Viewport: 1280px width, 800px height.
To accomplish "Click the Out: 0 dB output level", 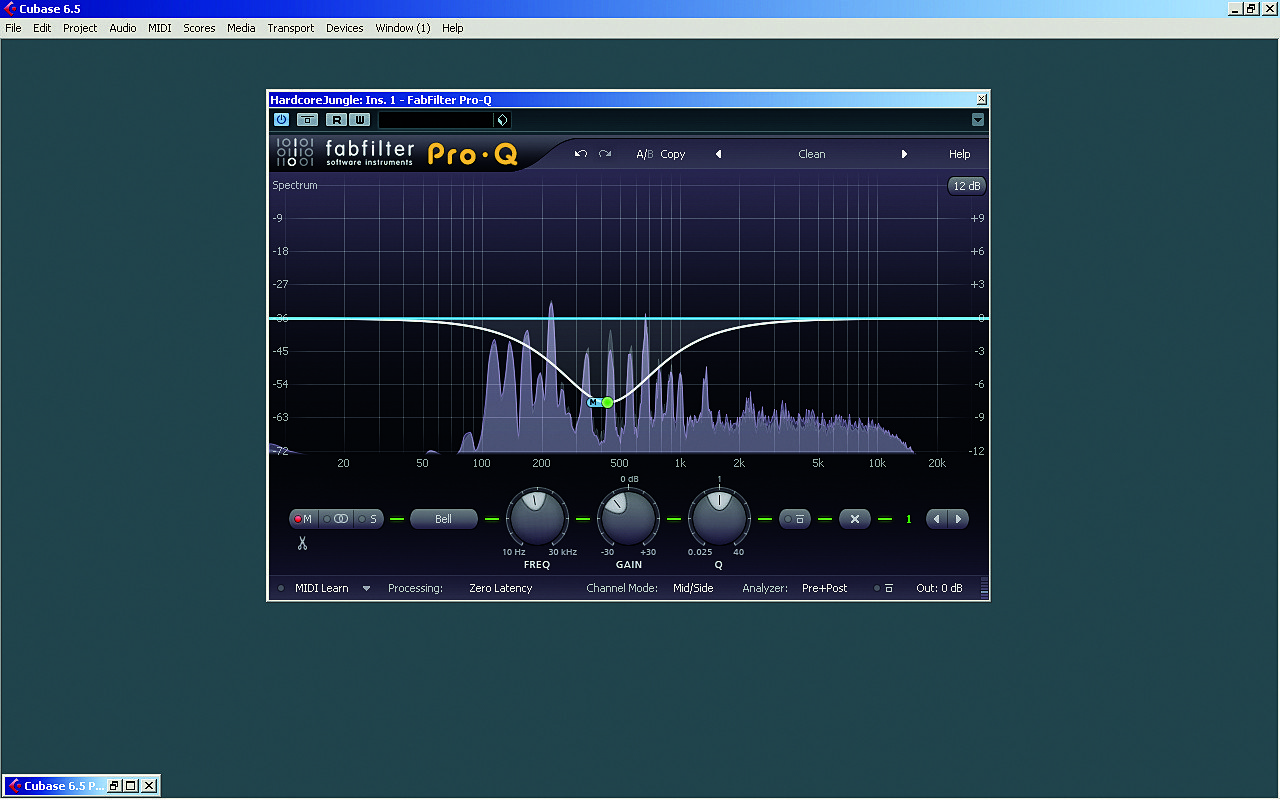I will pyautogui.click(x=939, y=588).
